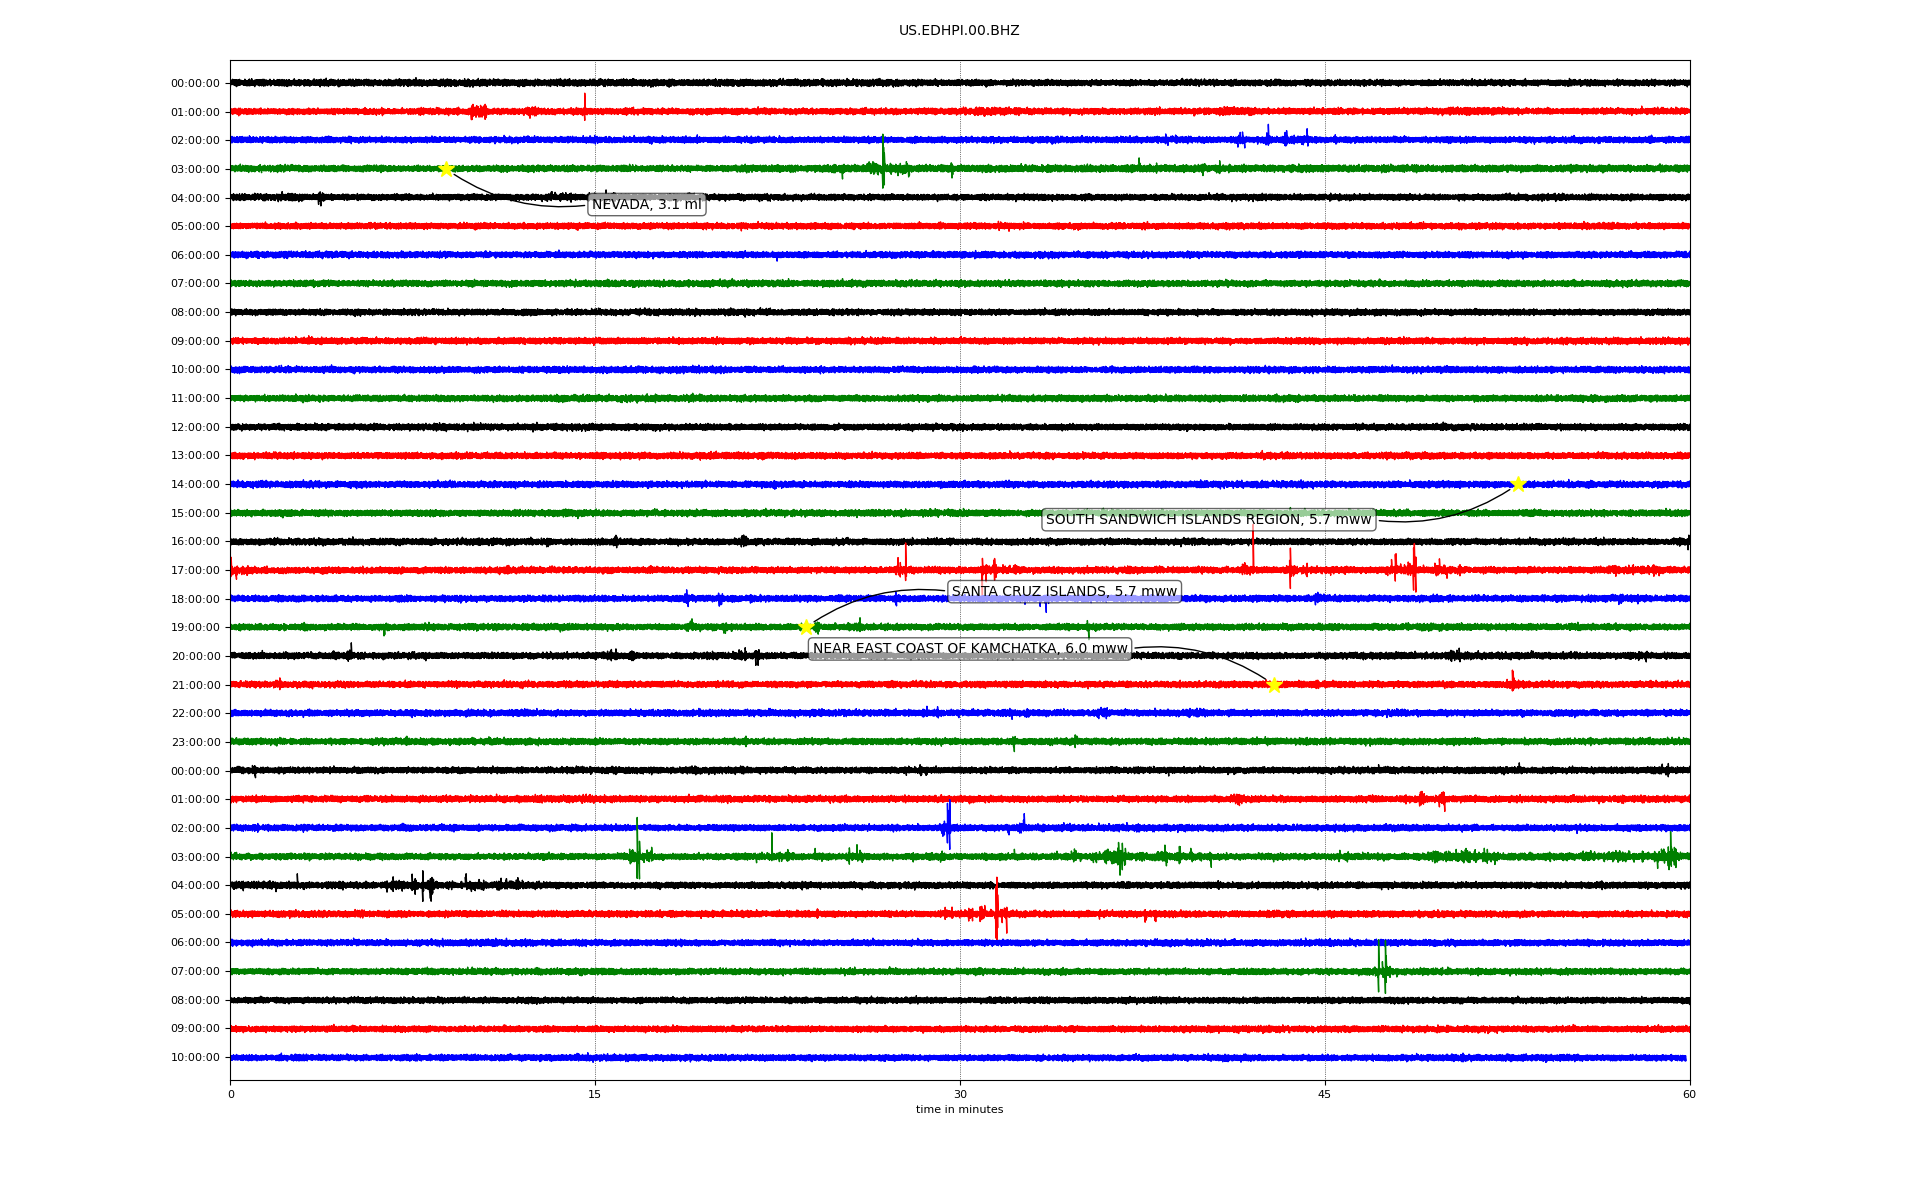Select SOUTH SANDWICH ISLANDS REGION 5.7 mww label
Viewport: 1920px width, 1200px height.
[x=1208, y=519]
